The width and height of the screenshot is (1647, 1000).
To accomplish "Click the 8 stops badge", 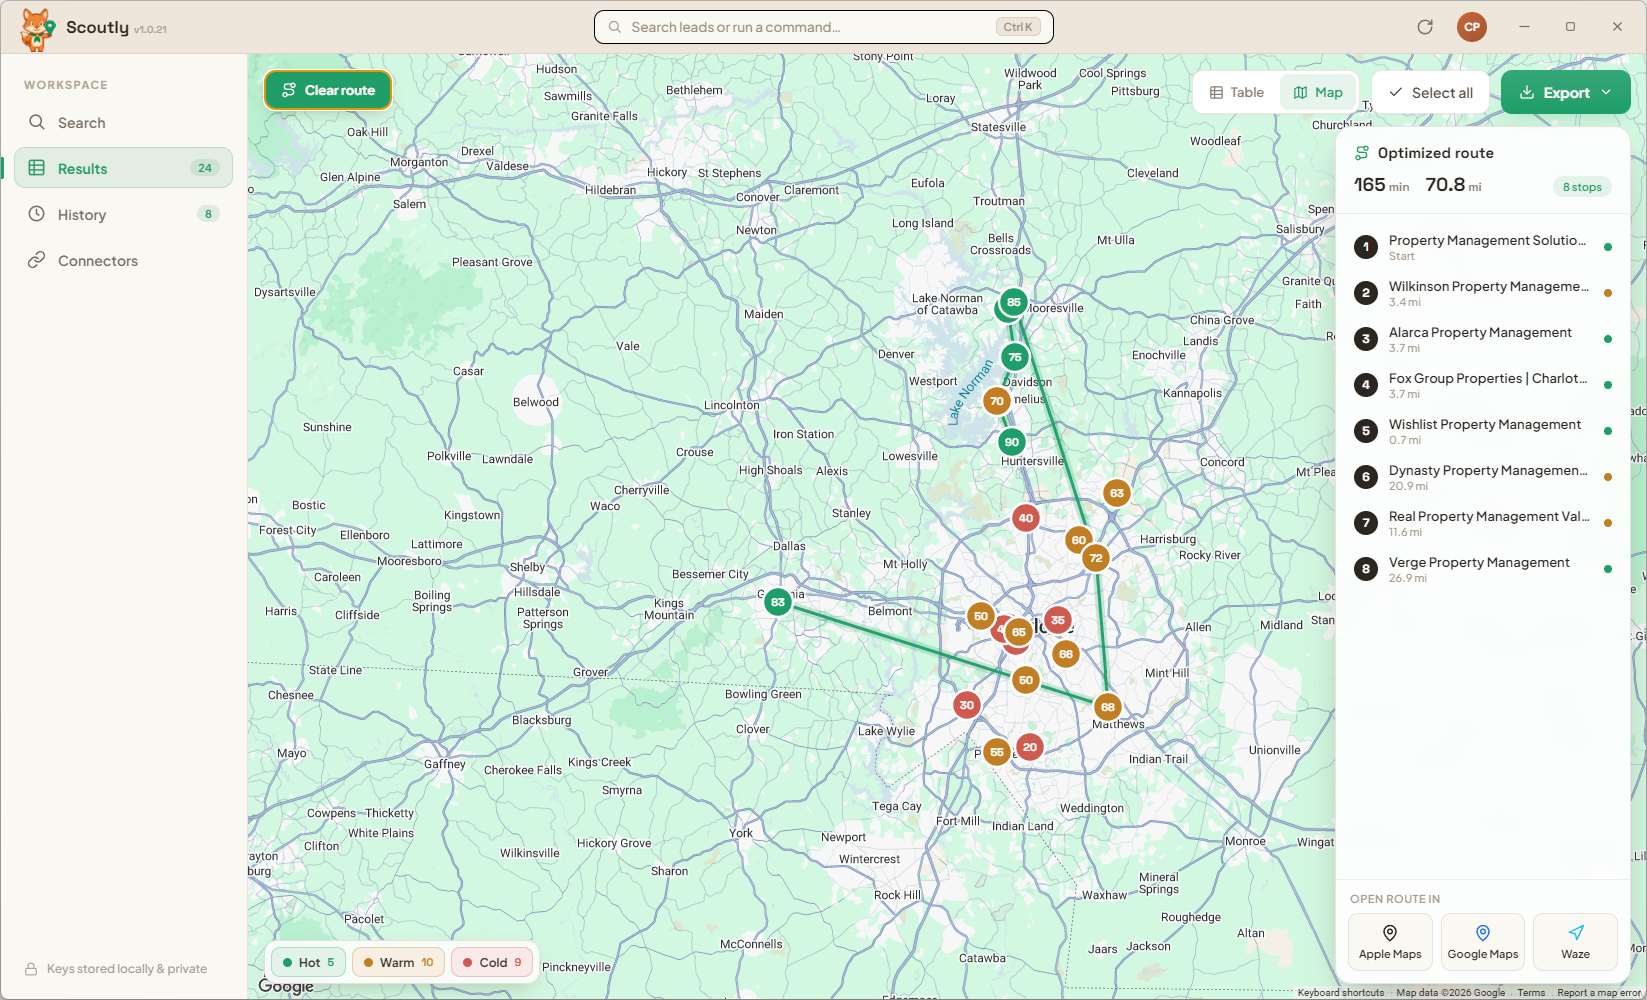I will pos(1582,187).
